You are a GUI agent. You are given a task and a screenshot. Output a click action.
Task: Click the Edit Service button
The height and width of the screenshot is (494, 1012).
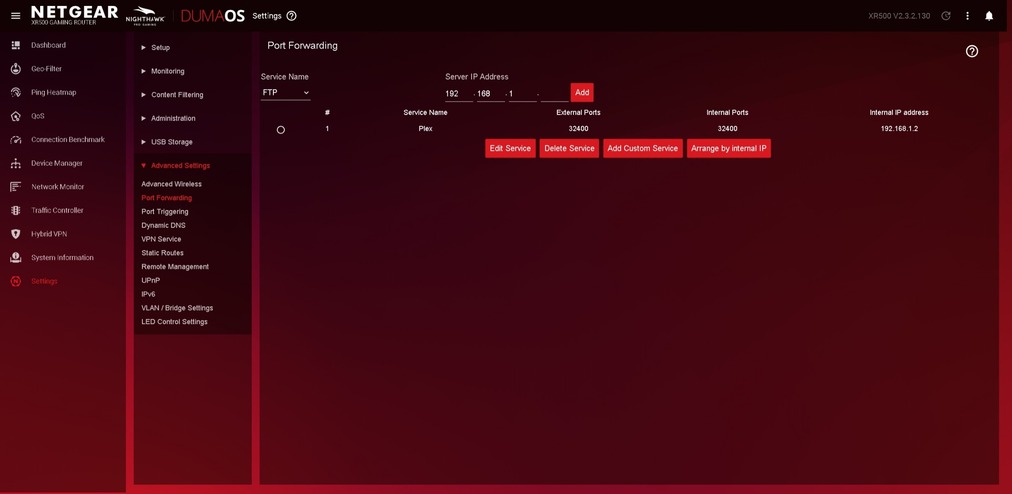coord(511,149)
